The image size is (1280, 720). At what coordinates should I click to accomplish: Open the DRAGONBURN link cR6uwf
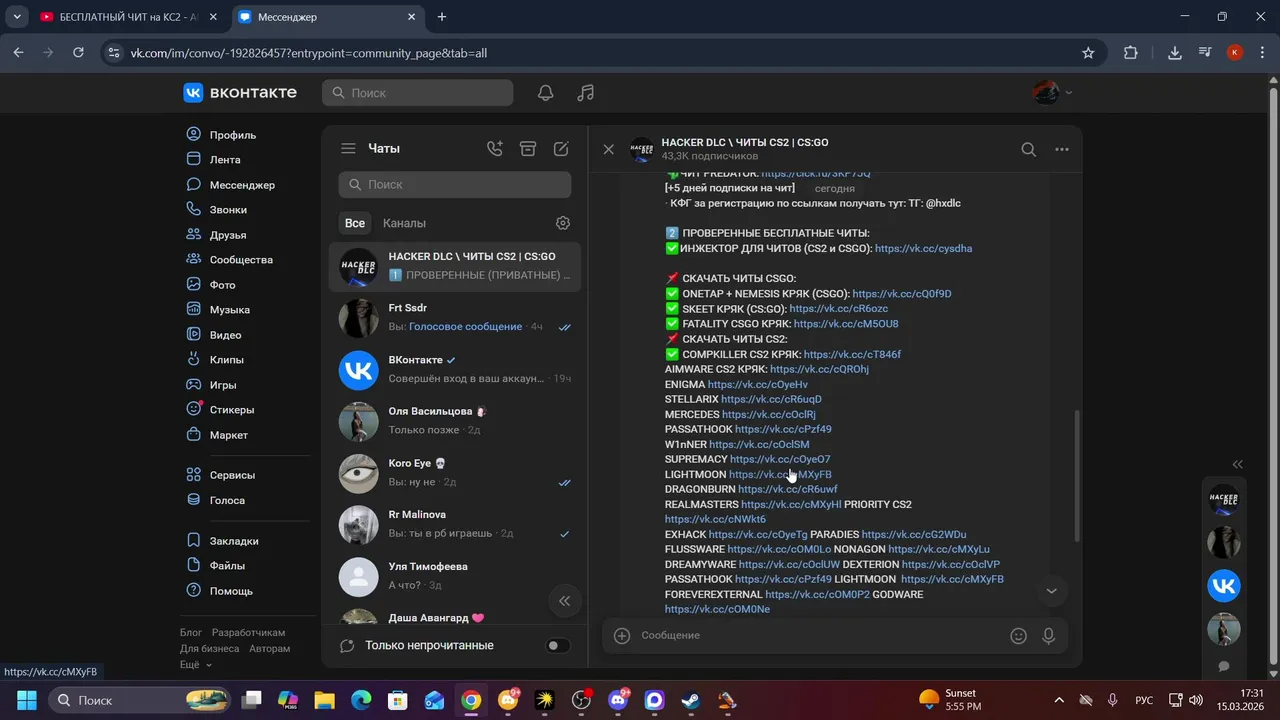(x=788, y=490)
